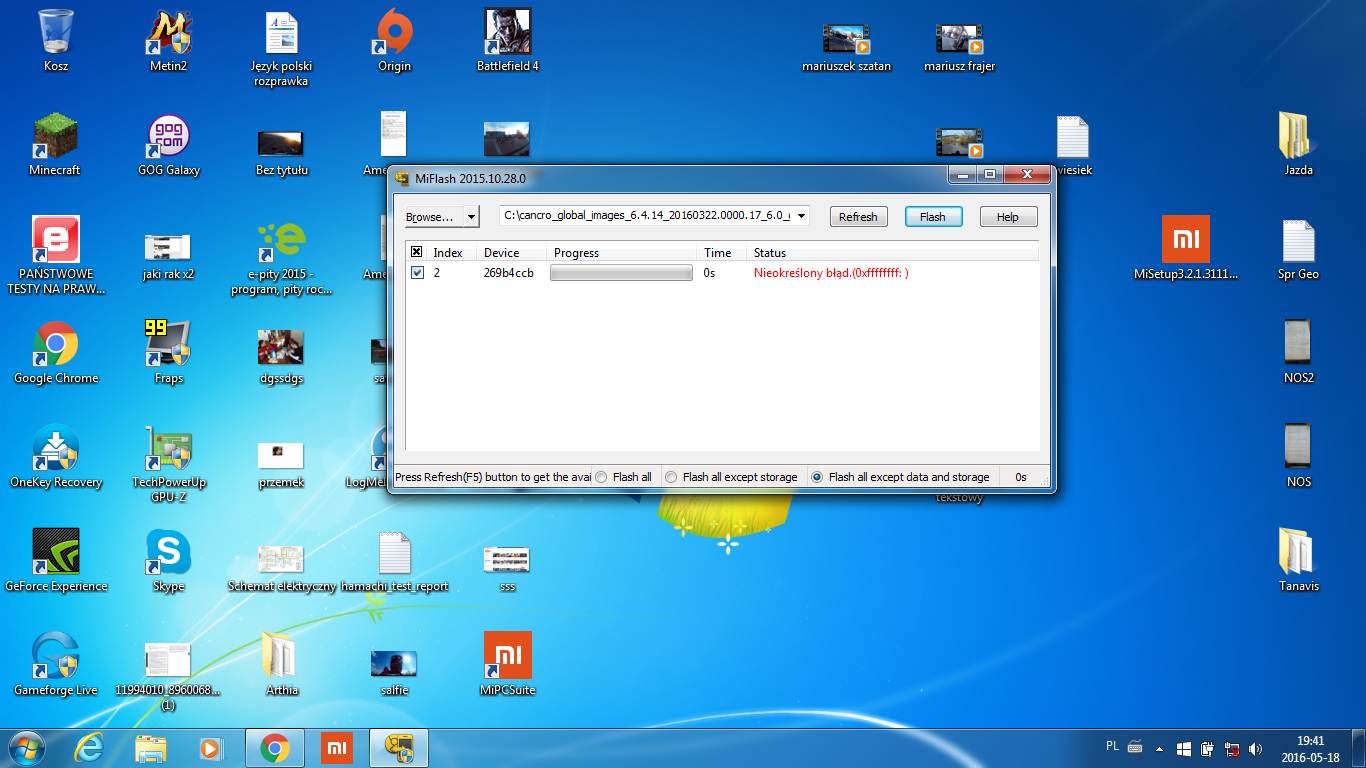This screenshot has height=768, width=1366.
Task: Show hidden system tray icons
Action: point(1159,748)
